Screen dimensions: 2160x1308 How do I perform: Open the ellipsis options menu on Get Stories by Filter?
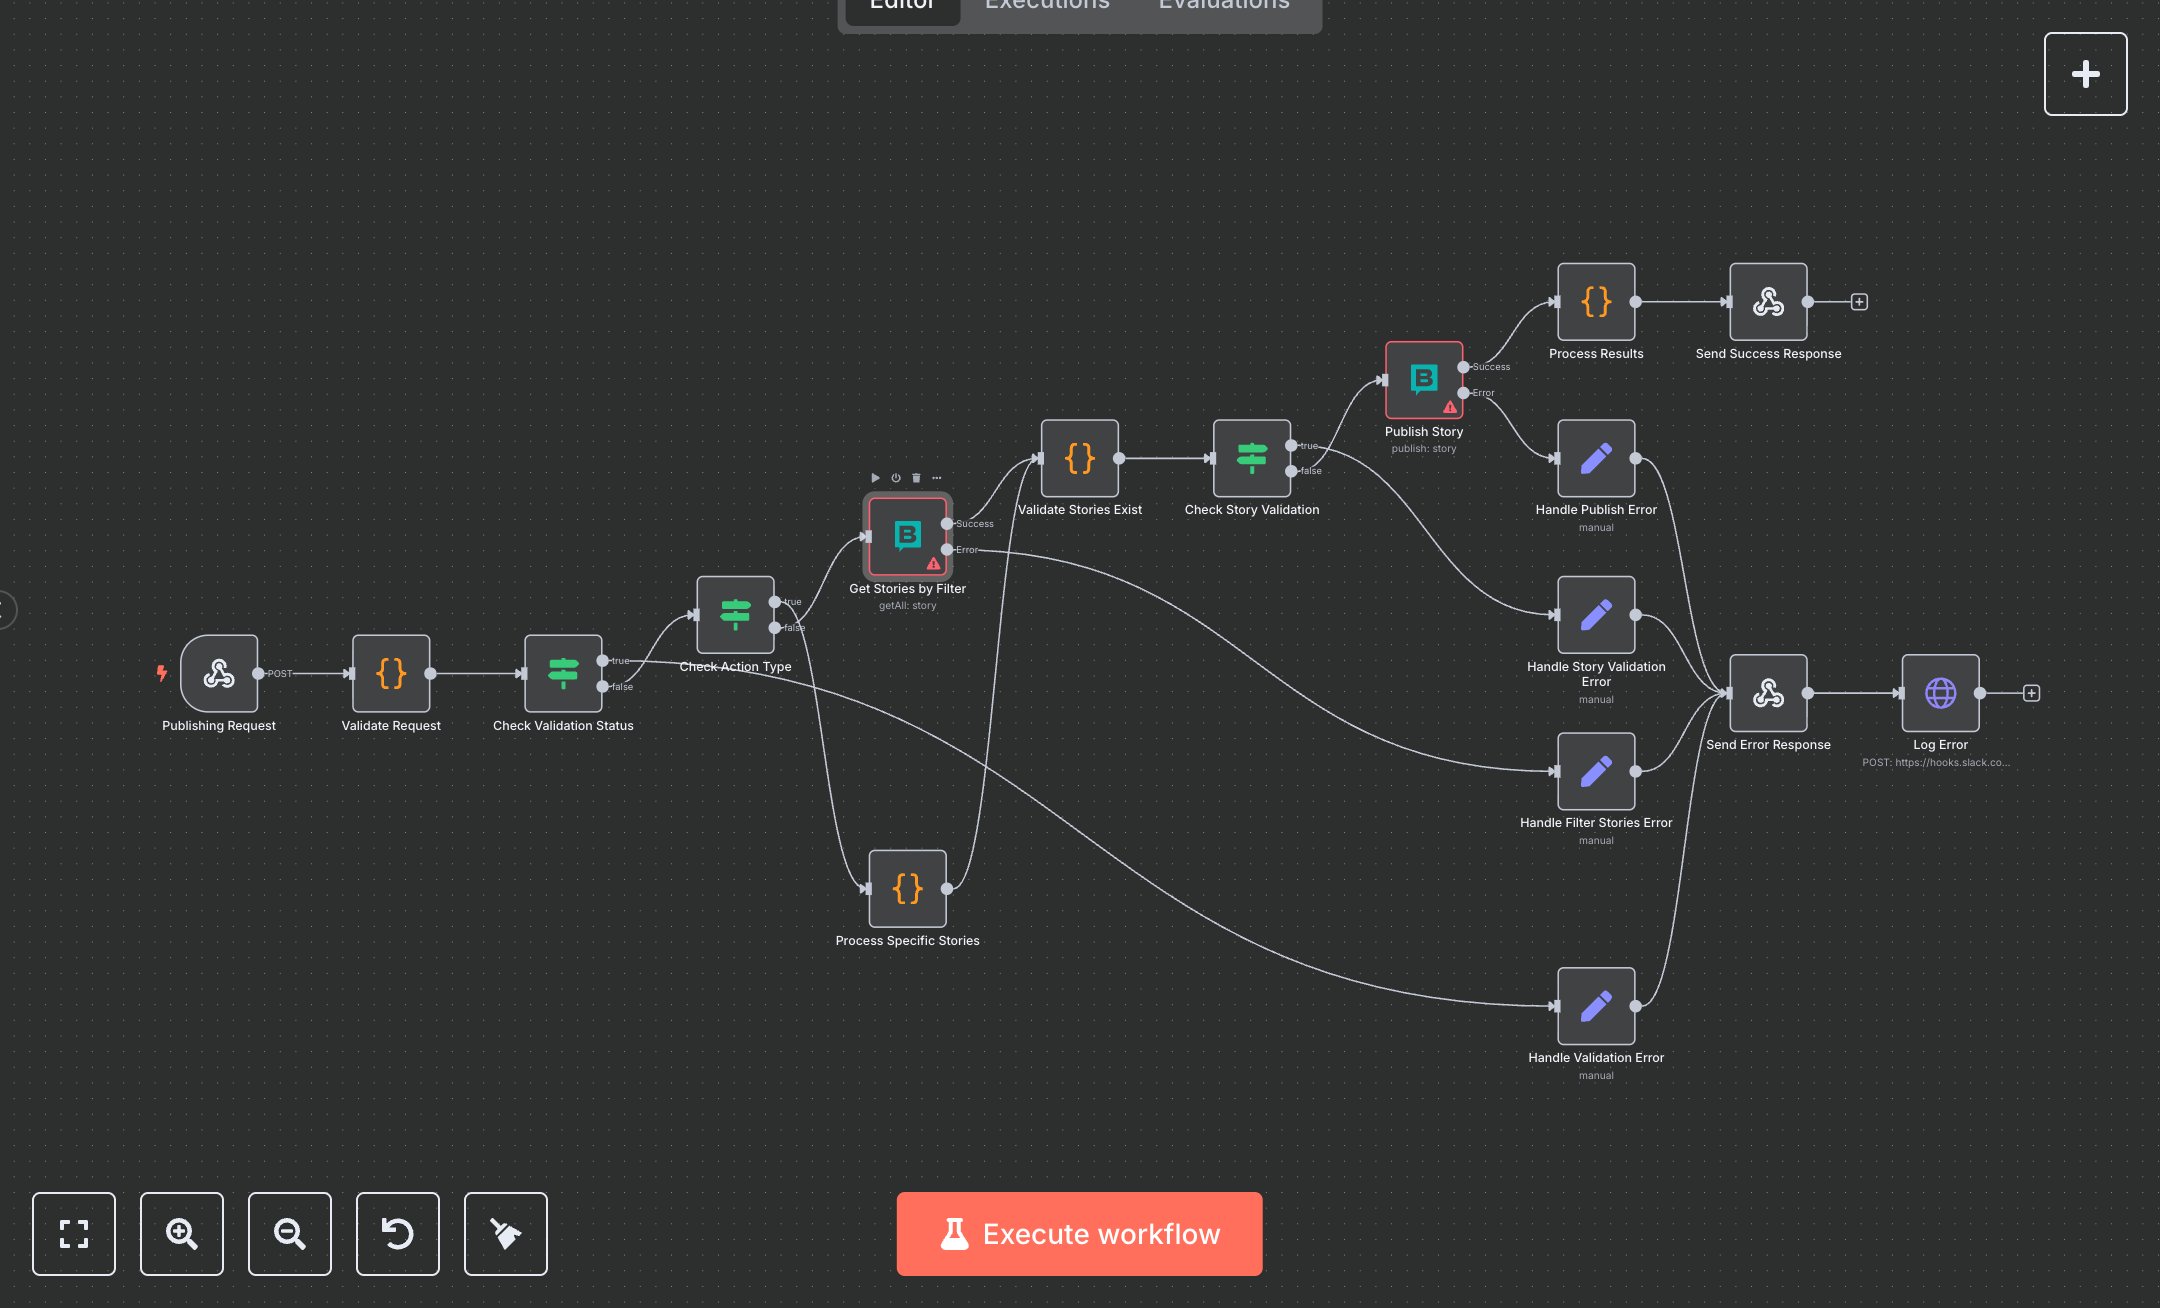click(937, 477)
